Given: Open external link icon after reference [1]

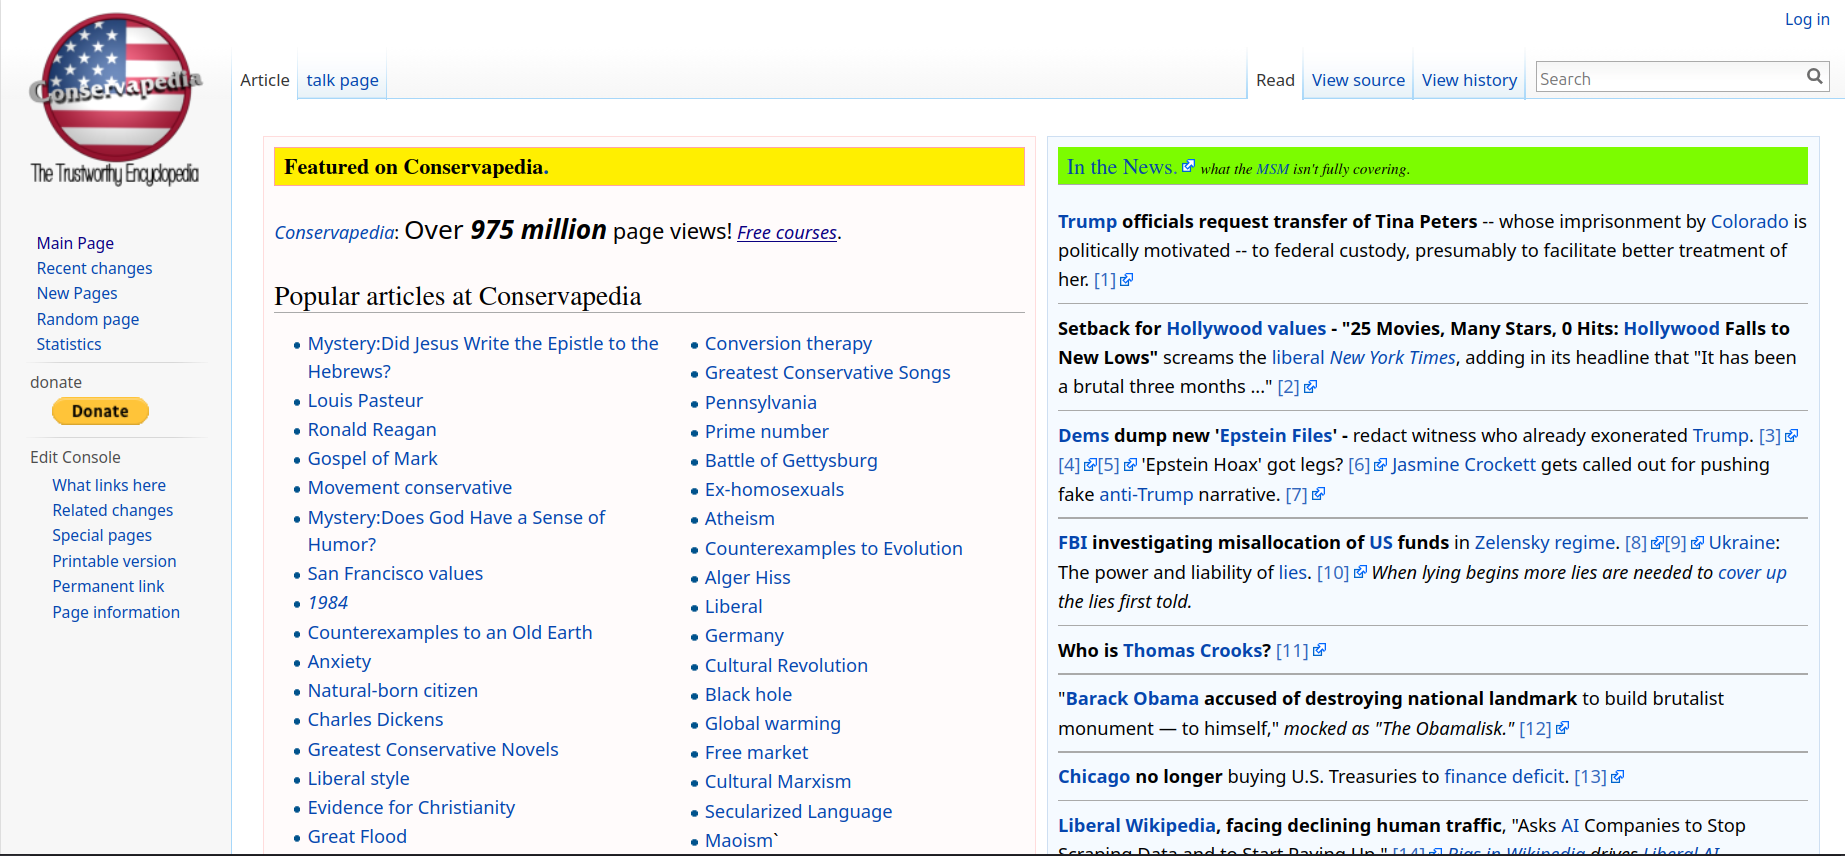Looking at the screenshot, I should [x=1126, y=280].
